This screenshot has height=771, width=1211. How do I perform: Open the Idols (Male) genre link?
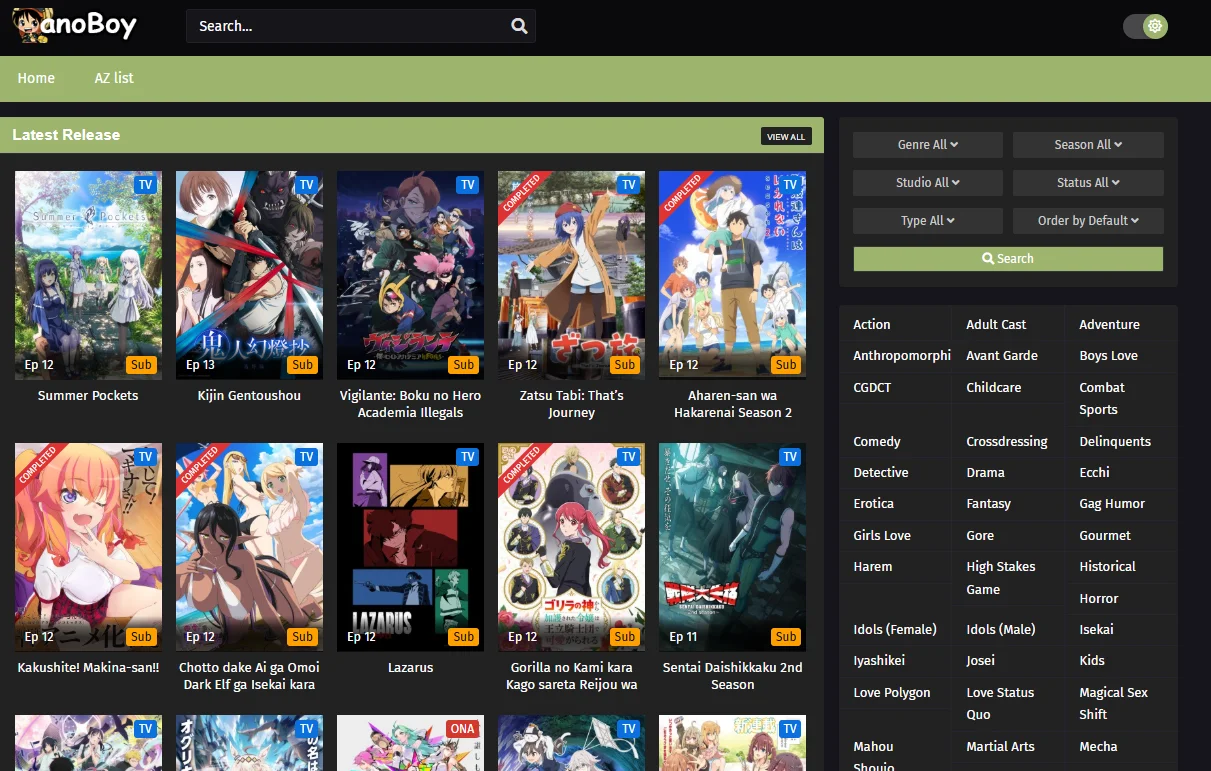[x=1001, y=630]
